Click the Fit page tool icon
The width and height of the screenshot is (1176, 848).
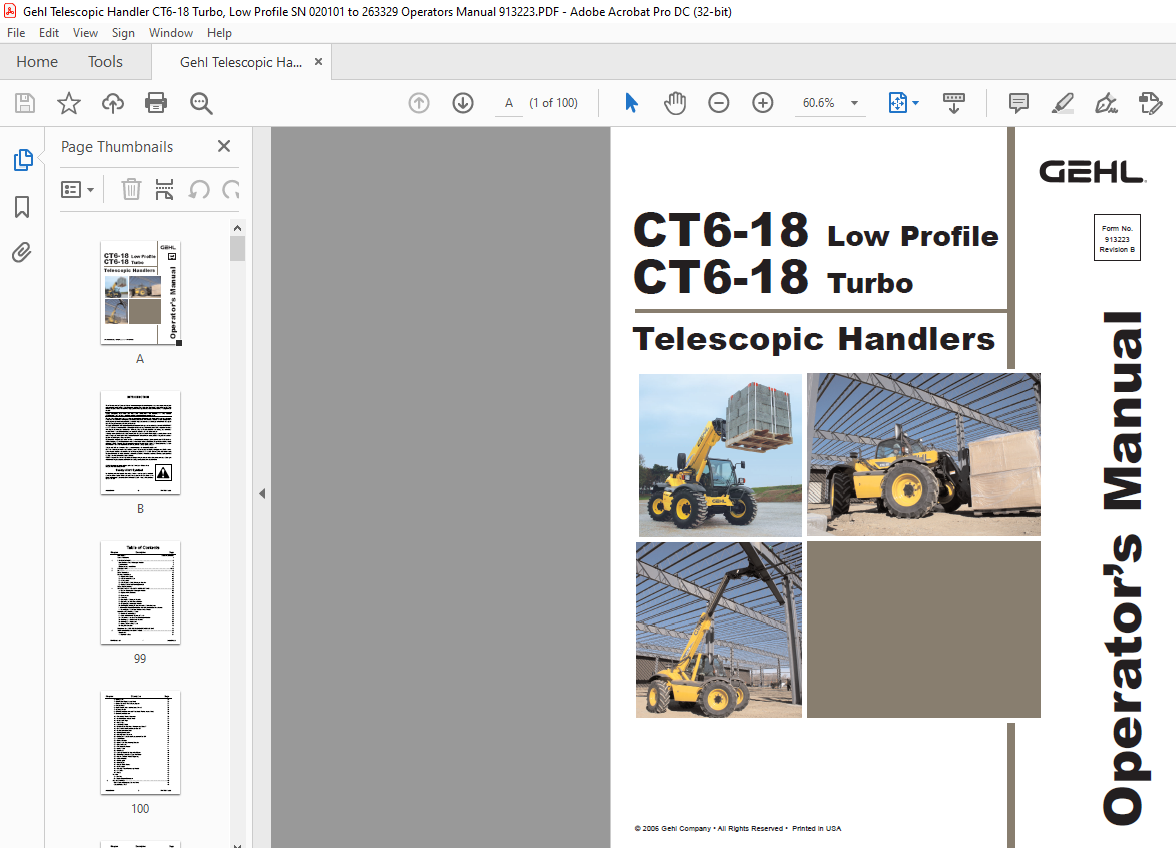point(897,103)
